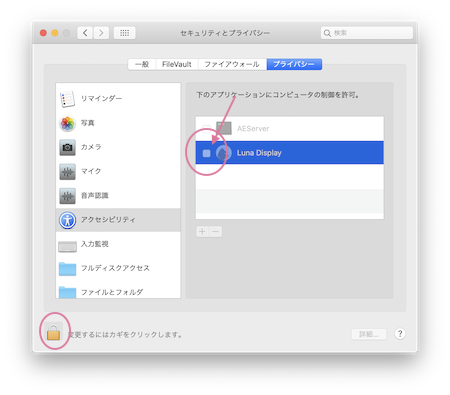
Task: Select the リマインダー reminders icon
Action: coord(67,99)
